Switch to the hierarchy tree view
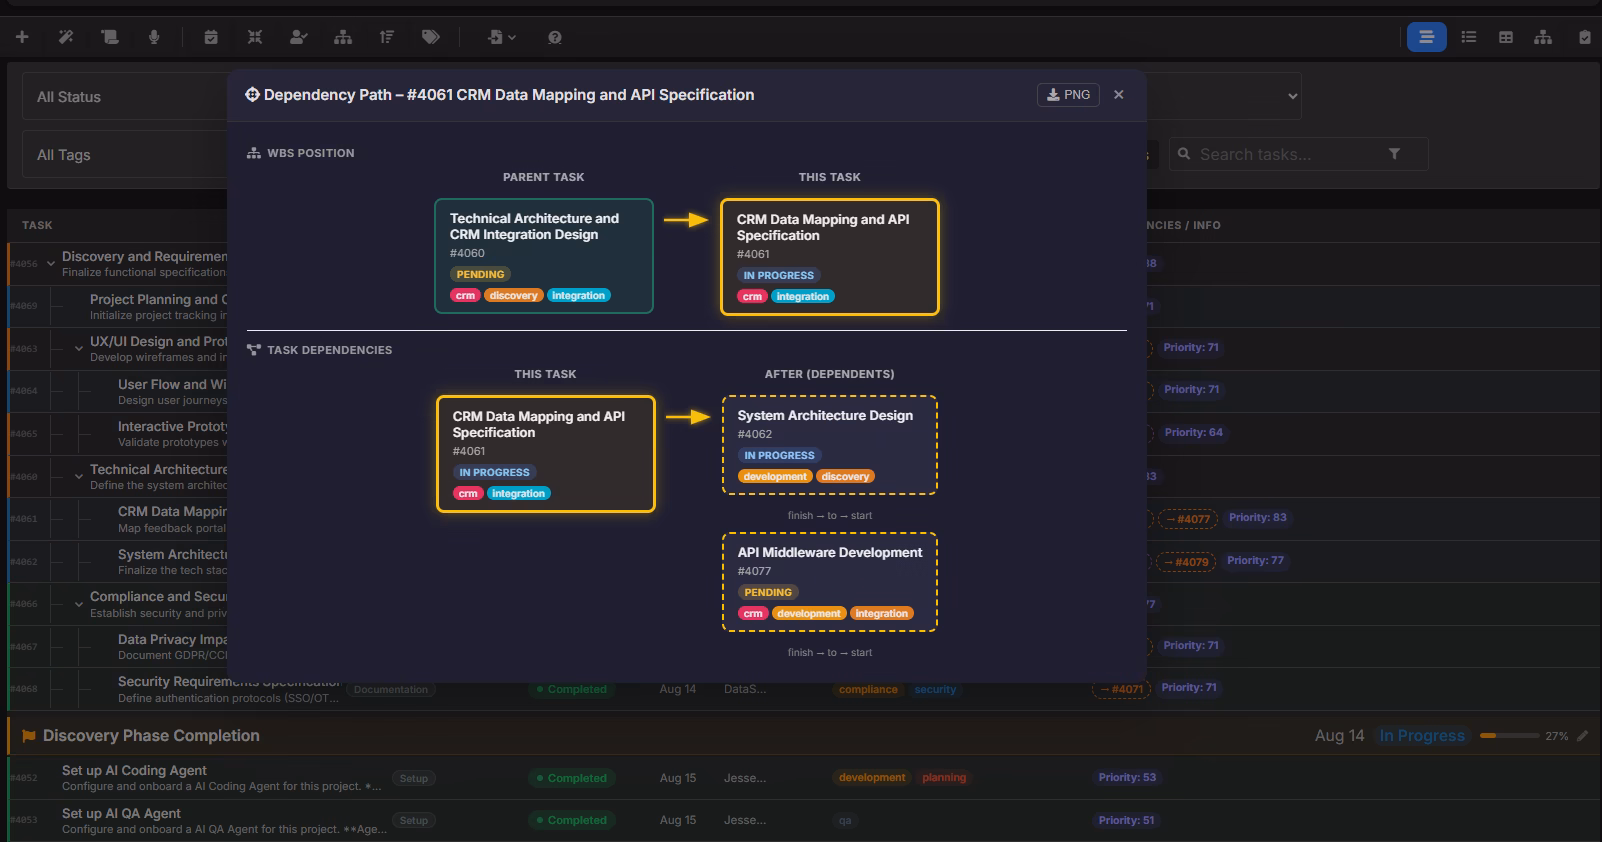 click(x=1544, y=37)
